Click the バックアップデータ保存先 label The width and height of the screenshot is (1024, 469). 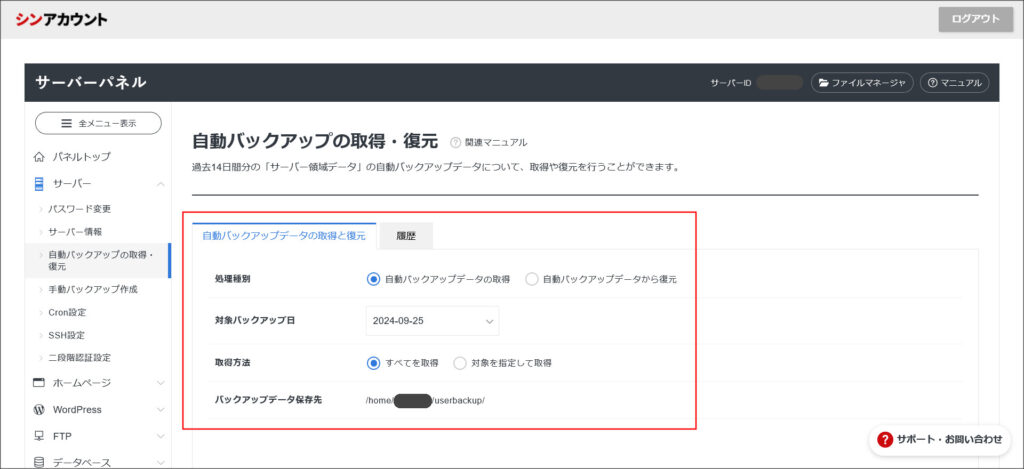tap(268, 400)
